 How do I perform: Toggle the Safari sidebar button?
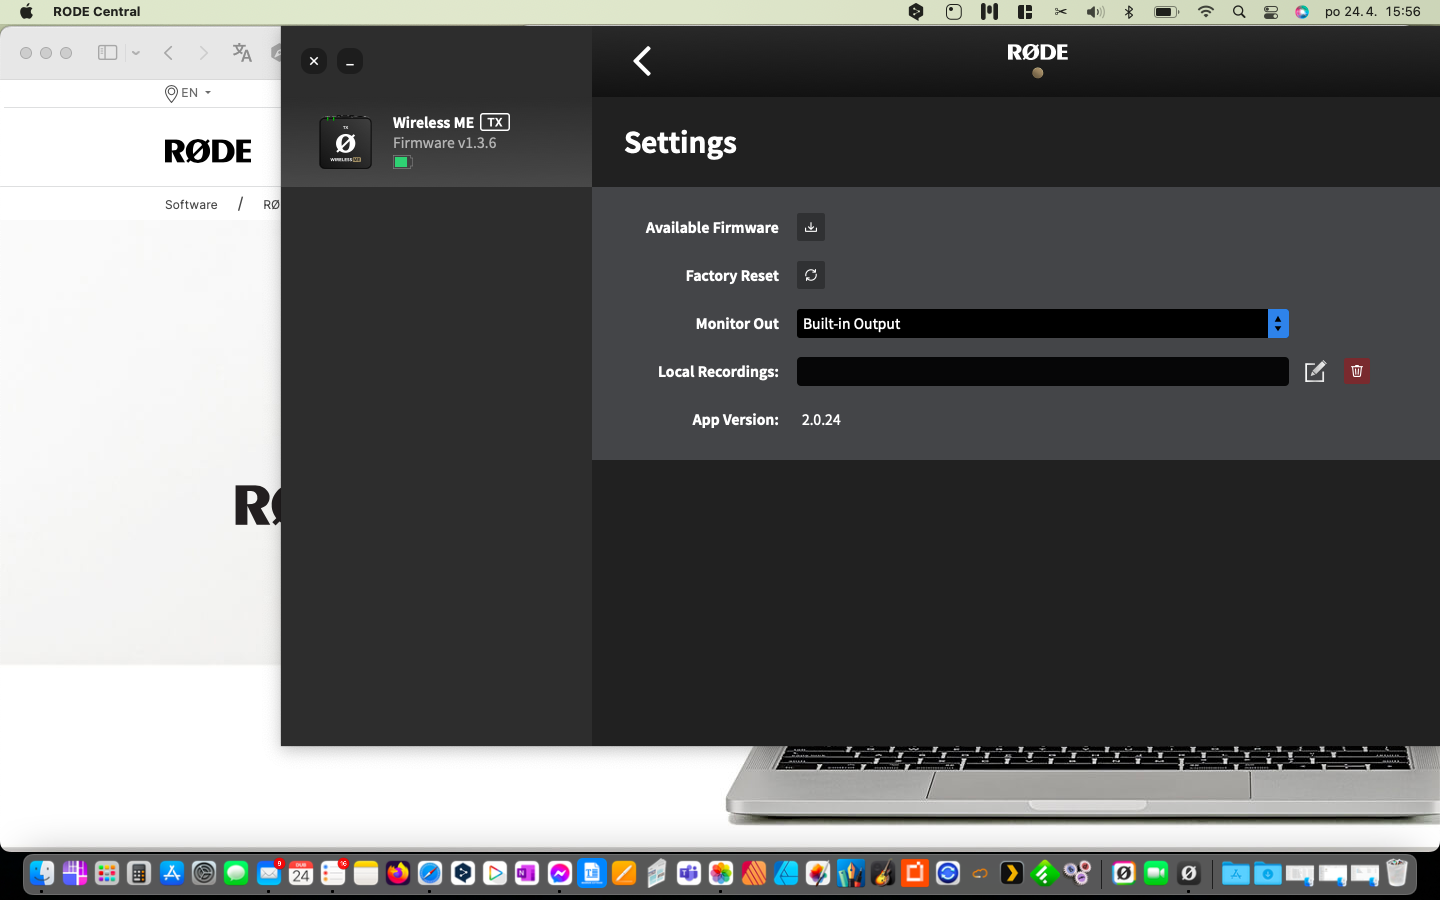tap(107, 53)
